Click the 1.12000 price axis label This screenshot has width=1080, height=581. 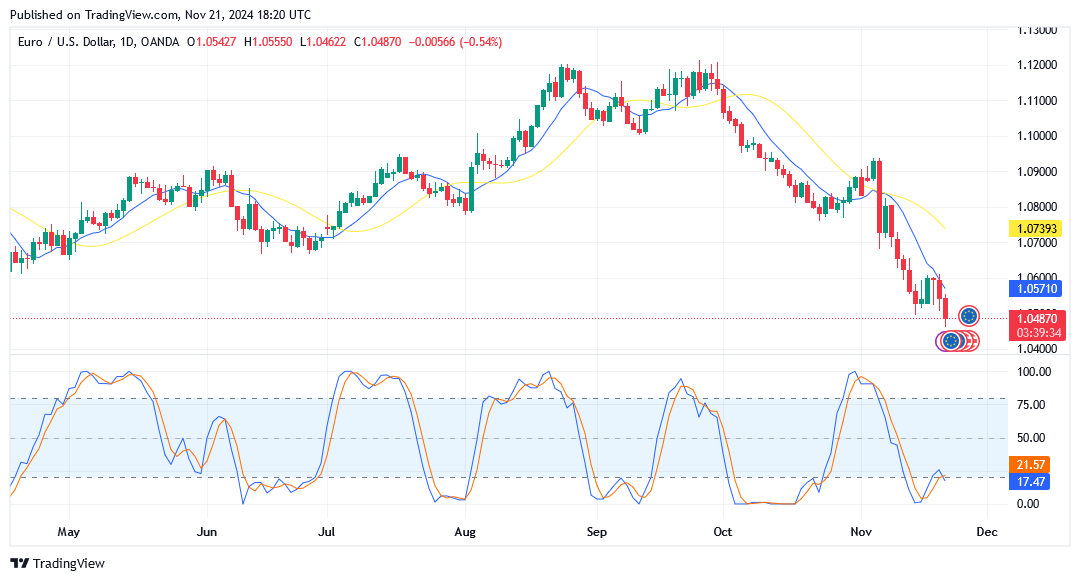pyautogui.click(x=1037, y=65)
